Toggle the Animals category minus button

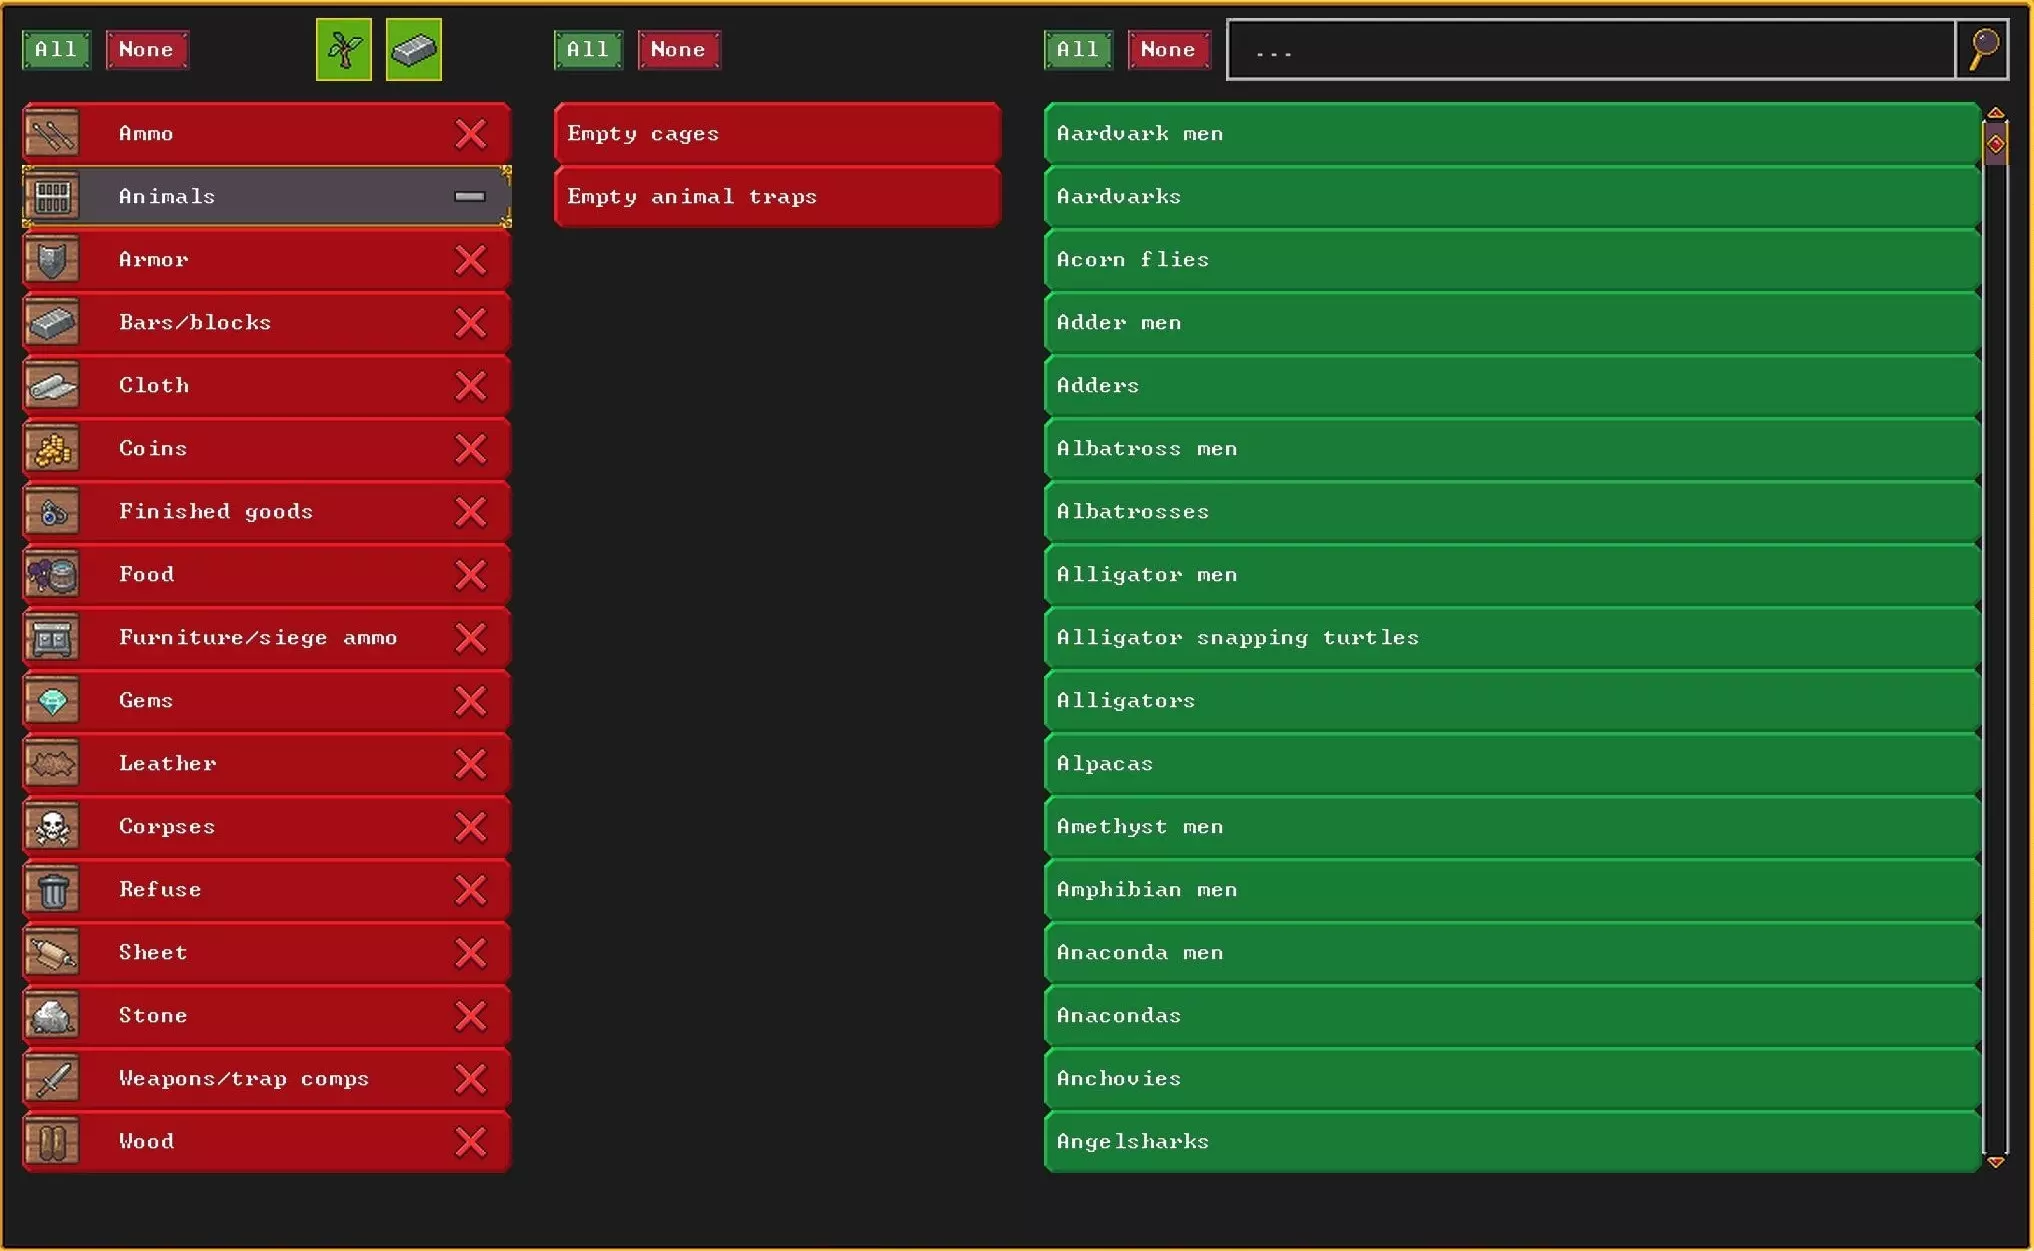(469, 197)
